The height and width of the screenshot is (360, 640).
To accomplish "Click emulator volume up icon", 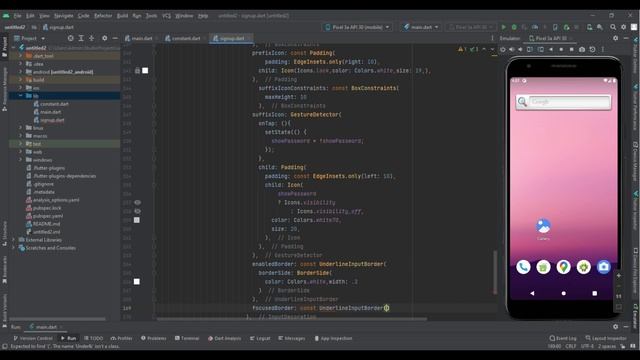I will click(512, 49).
